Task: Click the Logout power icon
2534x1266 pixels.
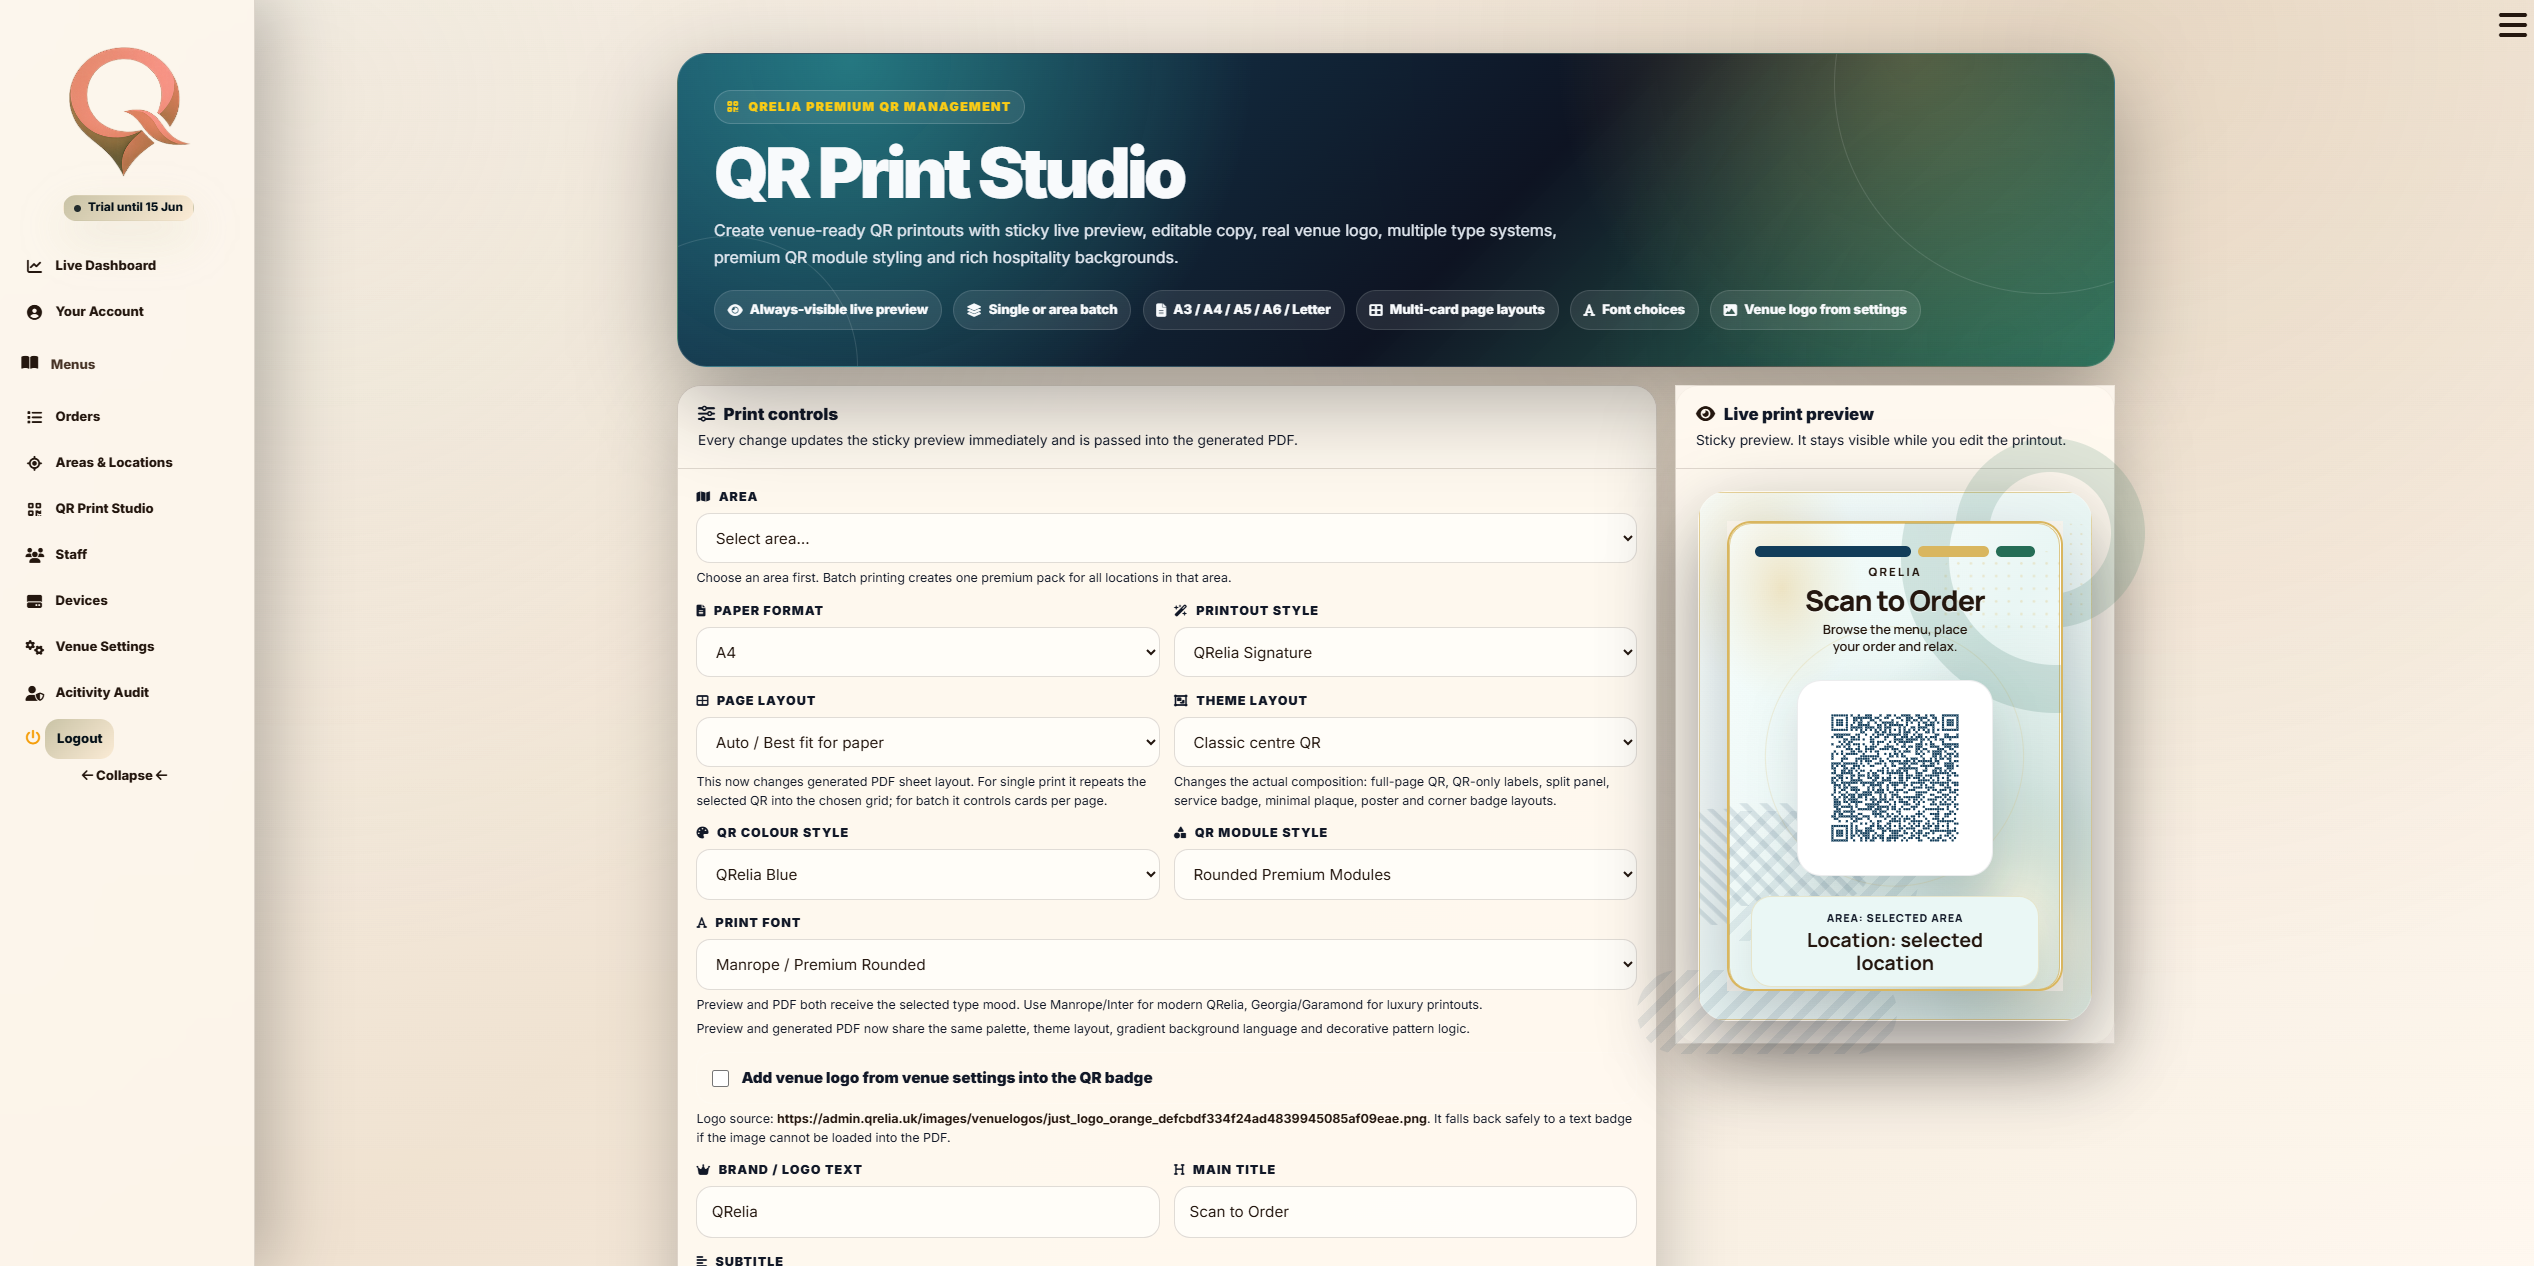Action: tap(32, 738)
